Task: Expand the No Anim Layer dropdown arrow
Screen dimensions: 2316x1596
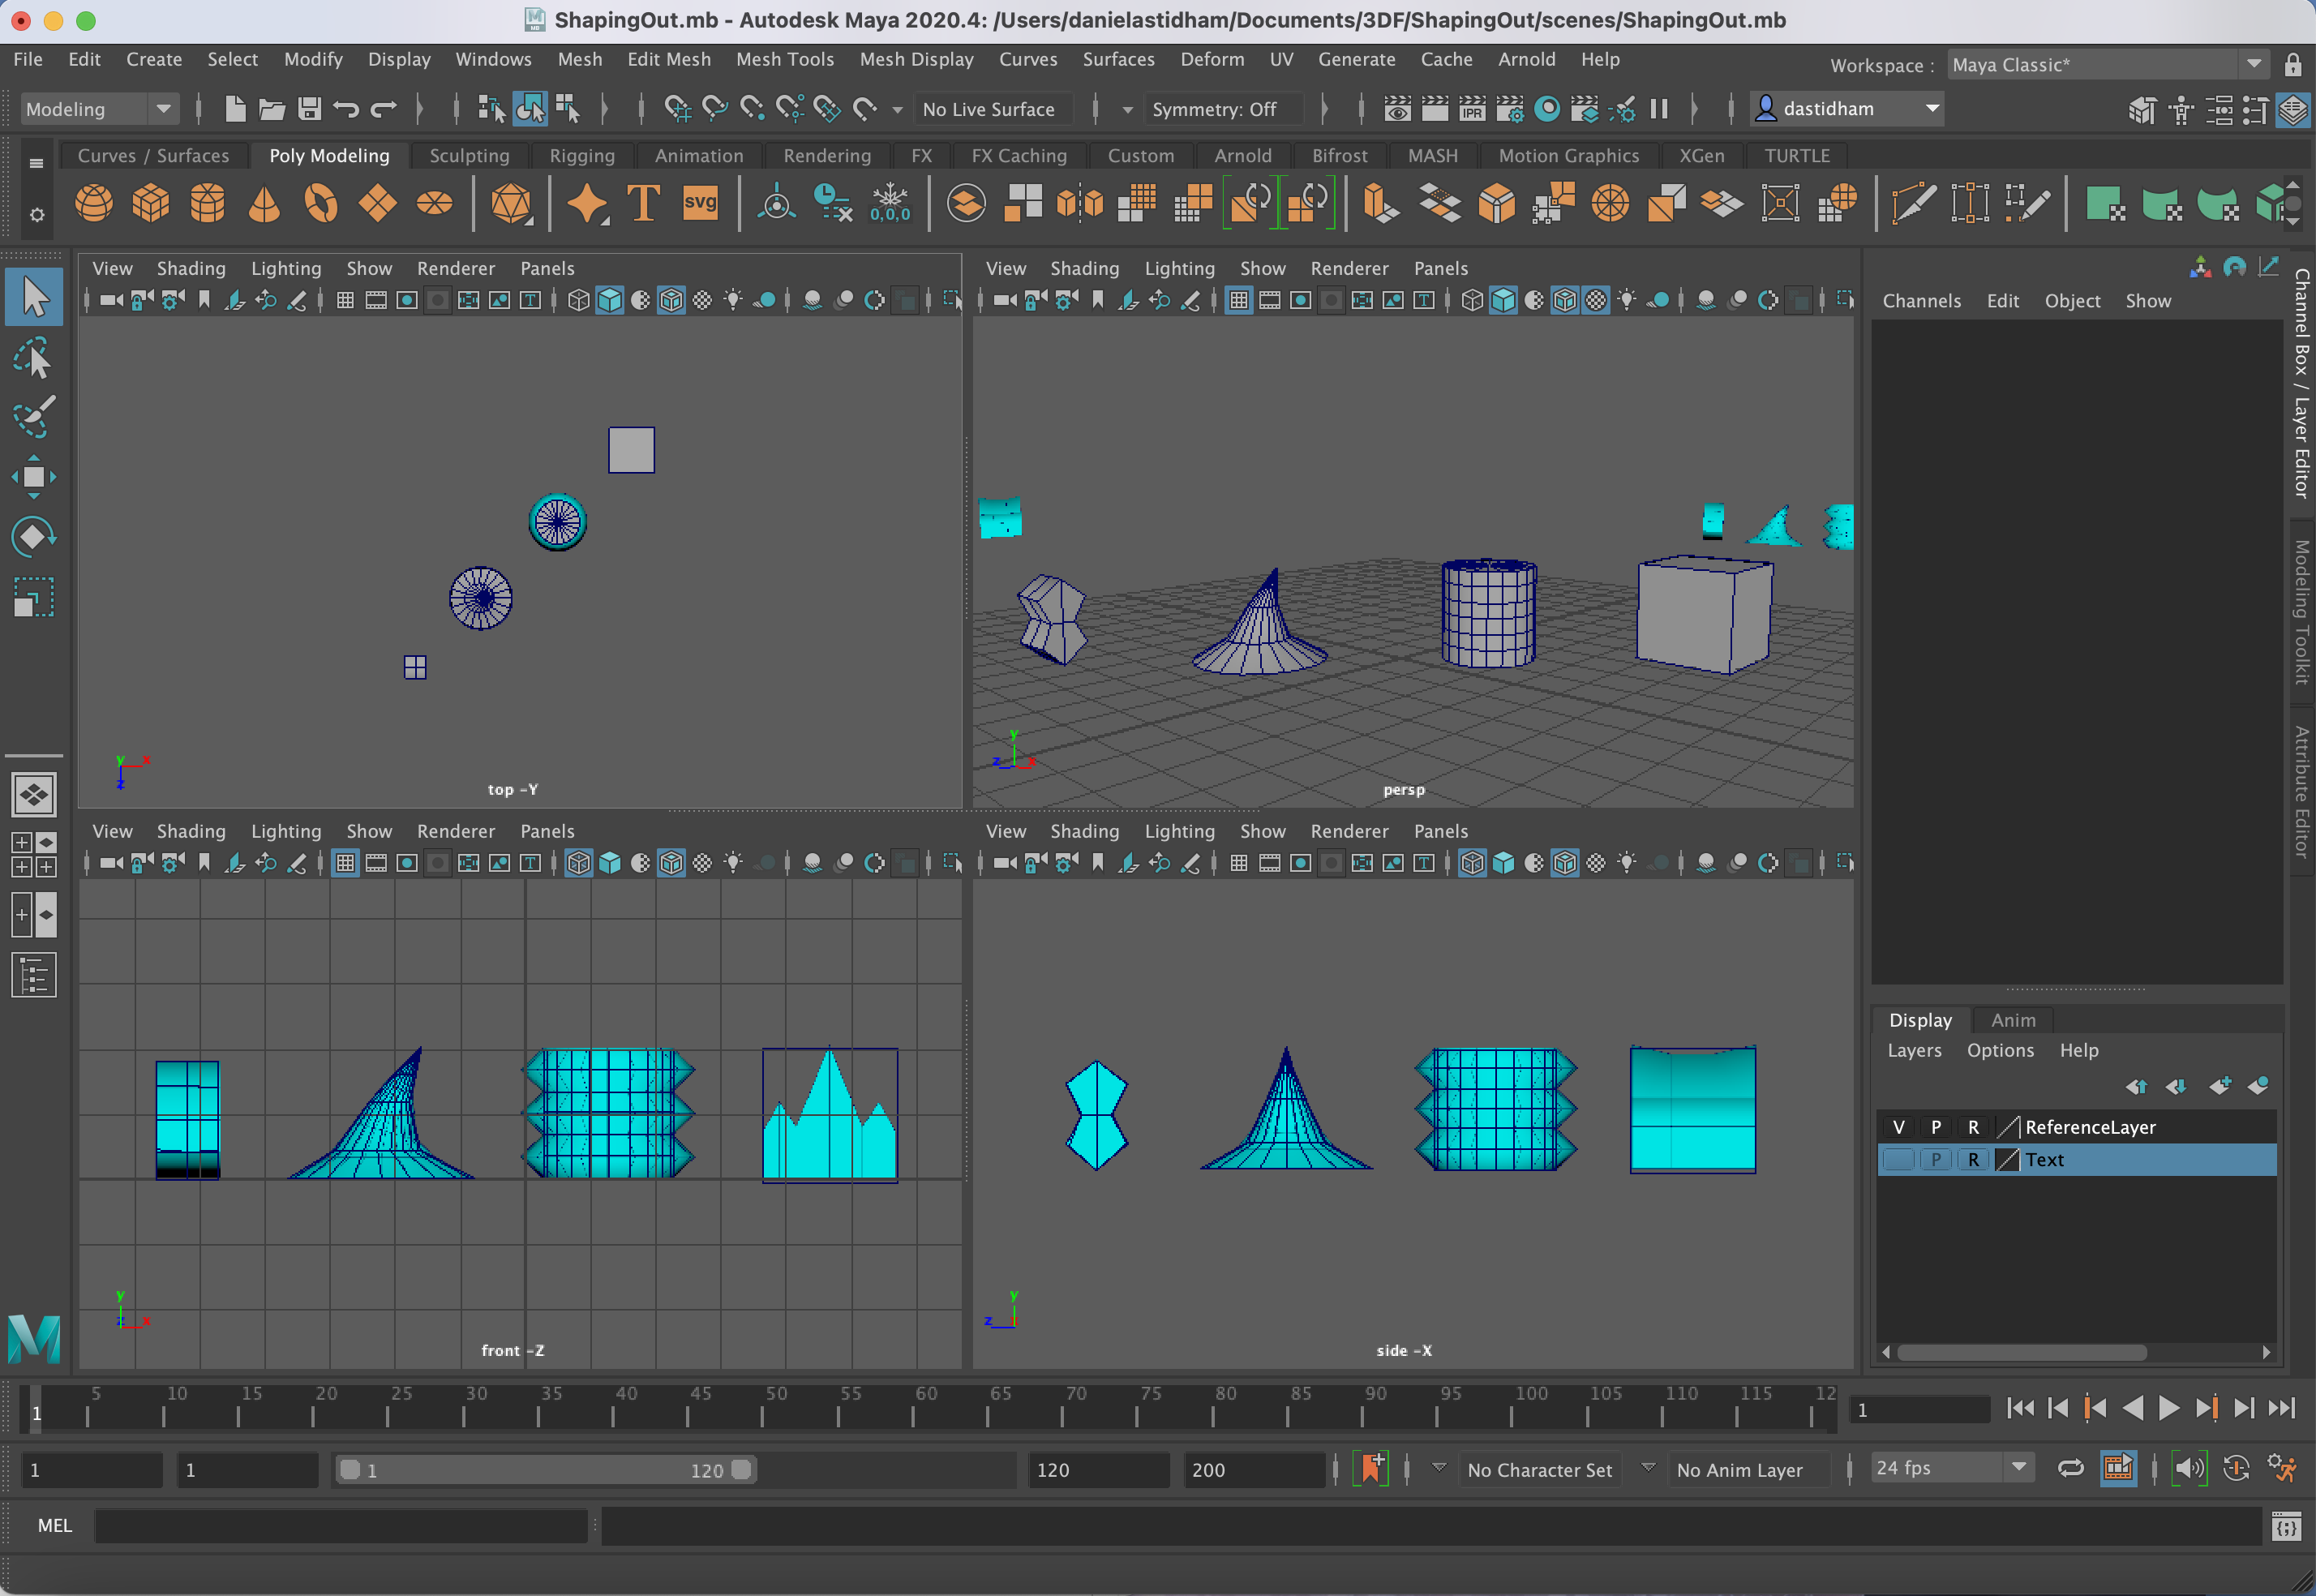Action: pyautogui.click(x=1648, y=1468)
